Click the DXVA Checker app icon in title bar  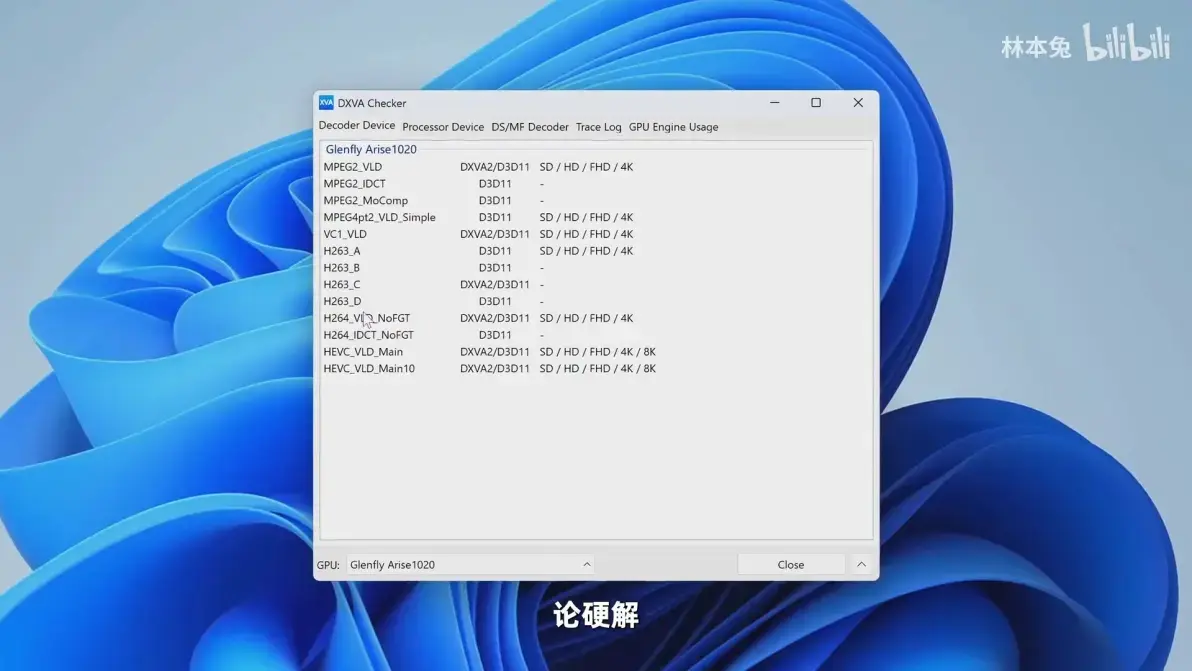[326, 103]
